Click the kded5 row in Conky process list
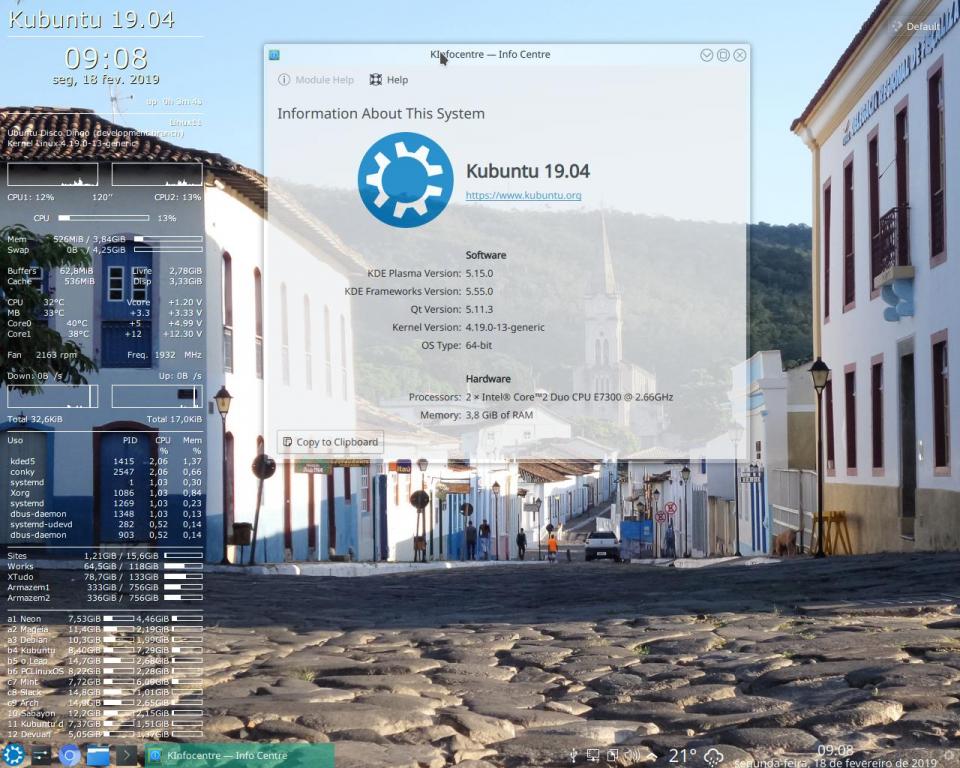This screenshot has width=960, height=768. pos(105,461)
